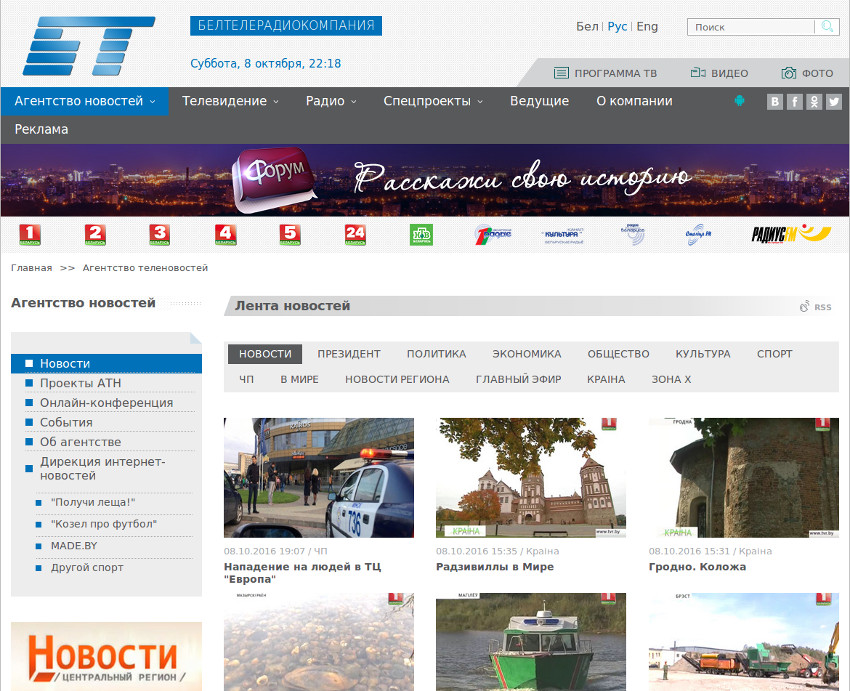This screenshot has height=691, width=850.
Task: Expand the Спецпроекты dropdown menu
Action: (432, 101)
